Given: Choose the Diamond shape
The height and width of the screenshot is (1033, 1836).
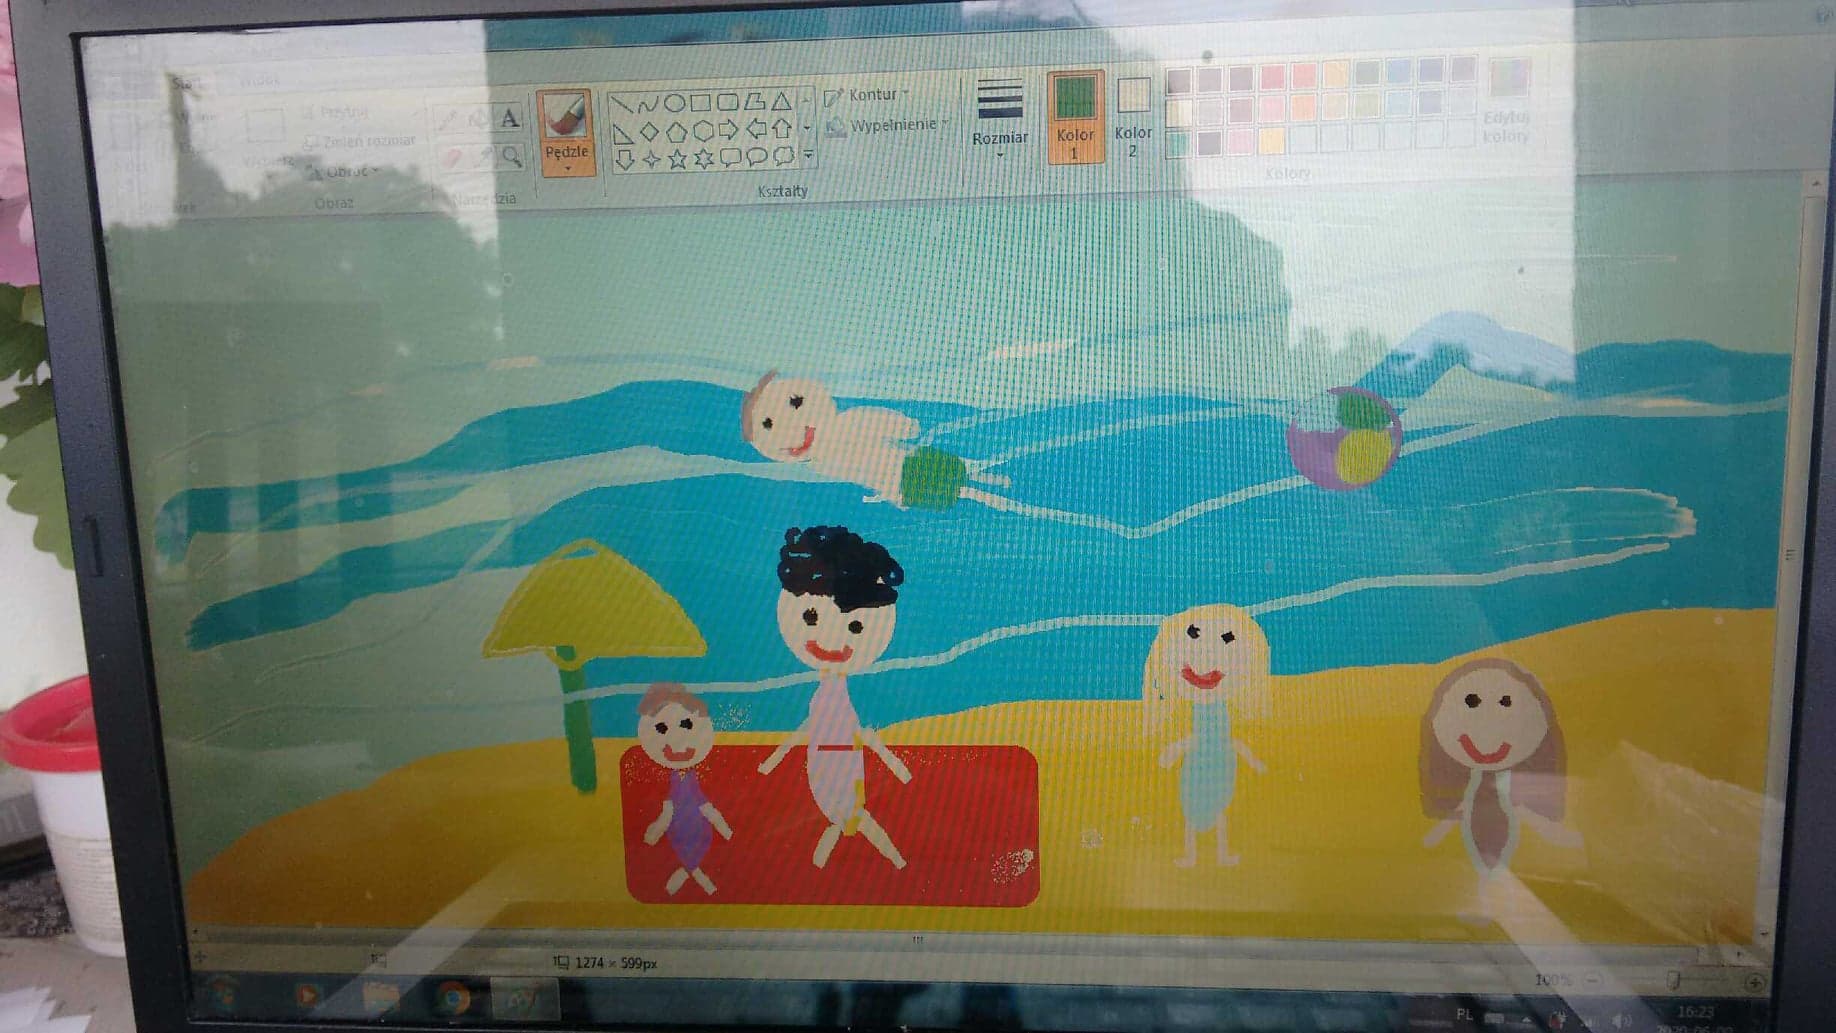Looking at the screenshot, I should (649, 131).
